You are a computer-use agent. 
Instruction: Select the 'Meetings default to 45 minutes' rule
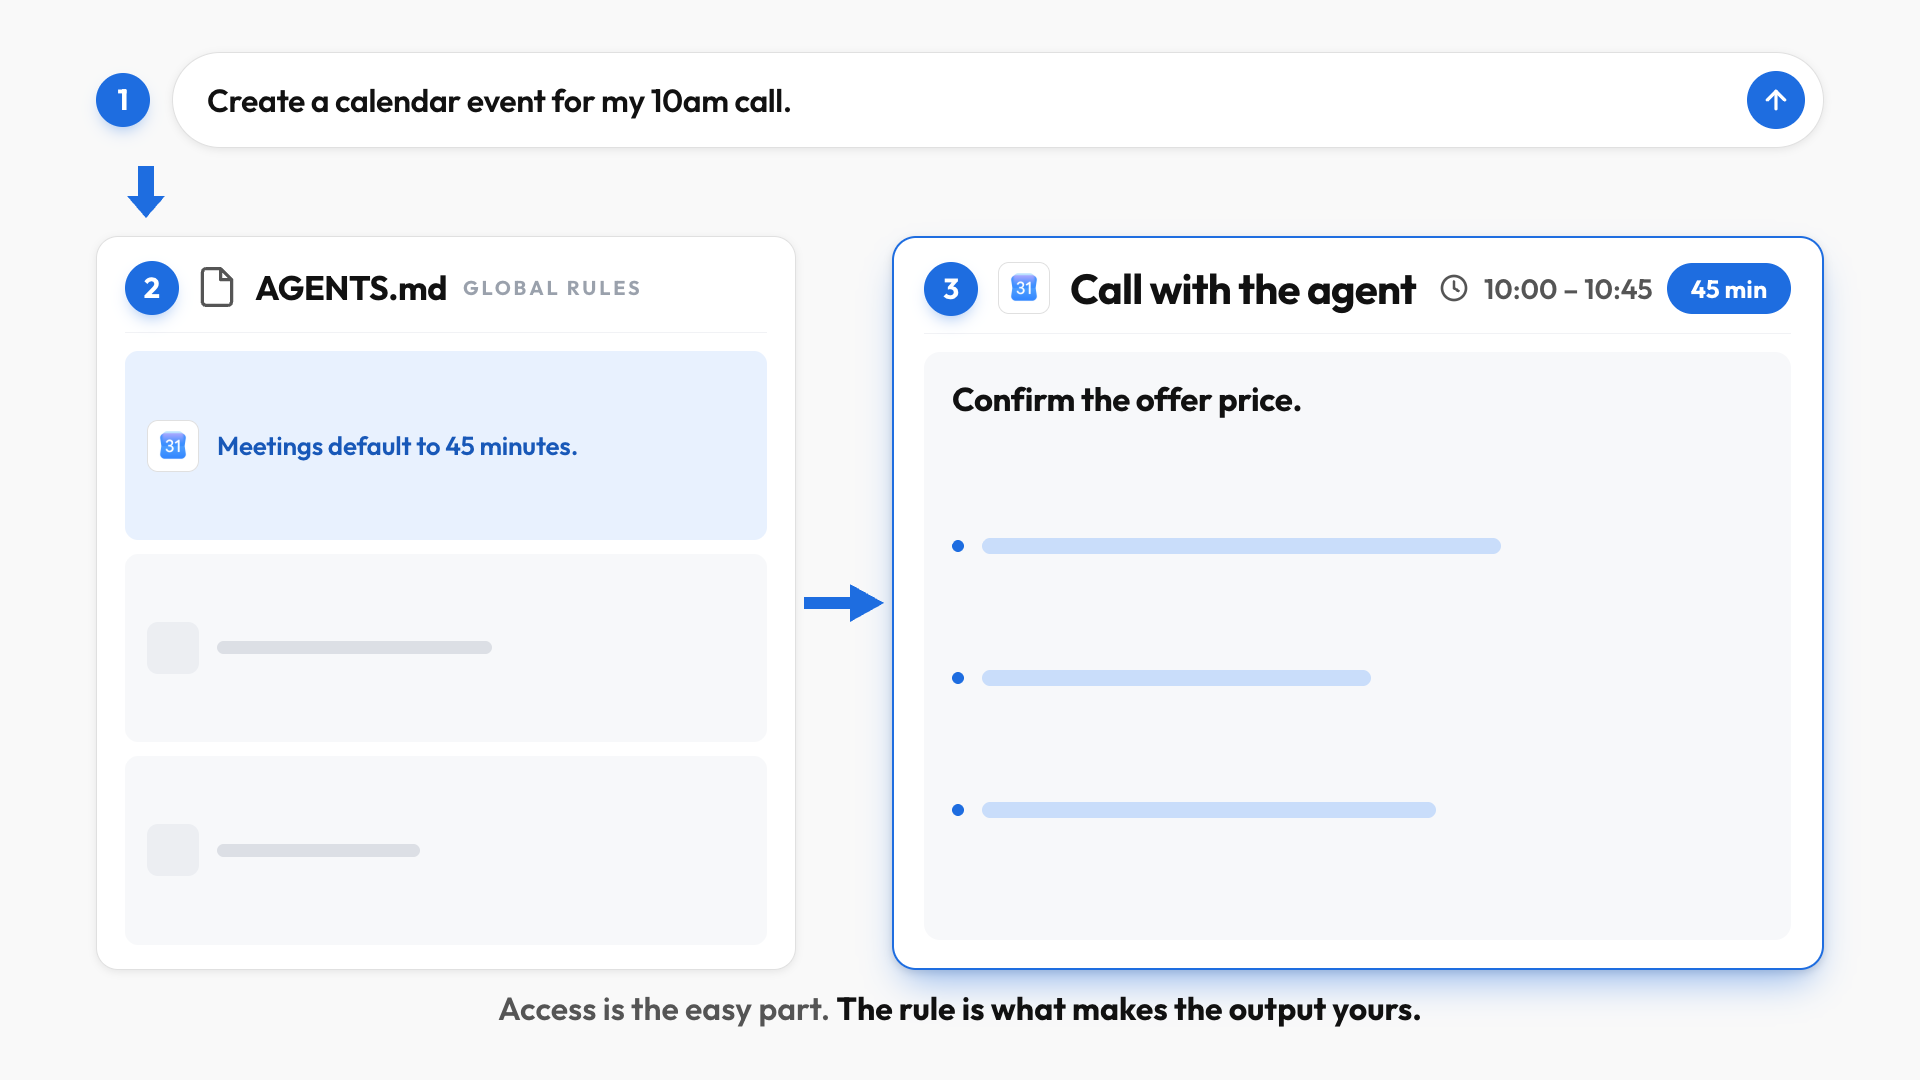[x=446, y=445]
